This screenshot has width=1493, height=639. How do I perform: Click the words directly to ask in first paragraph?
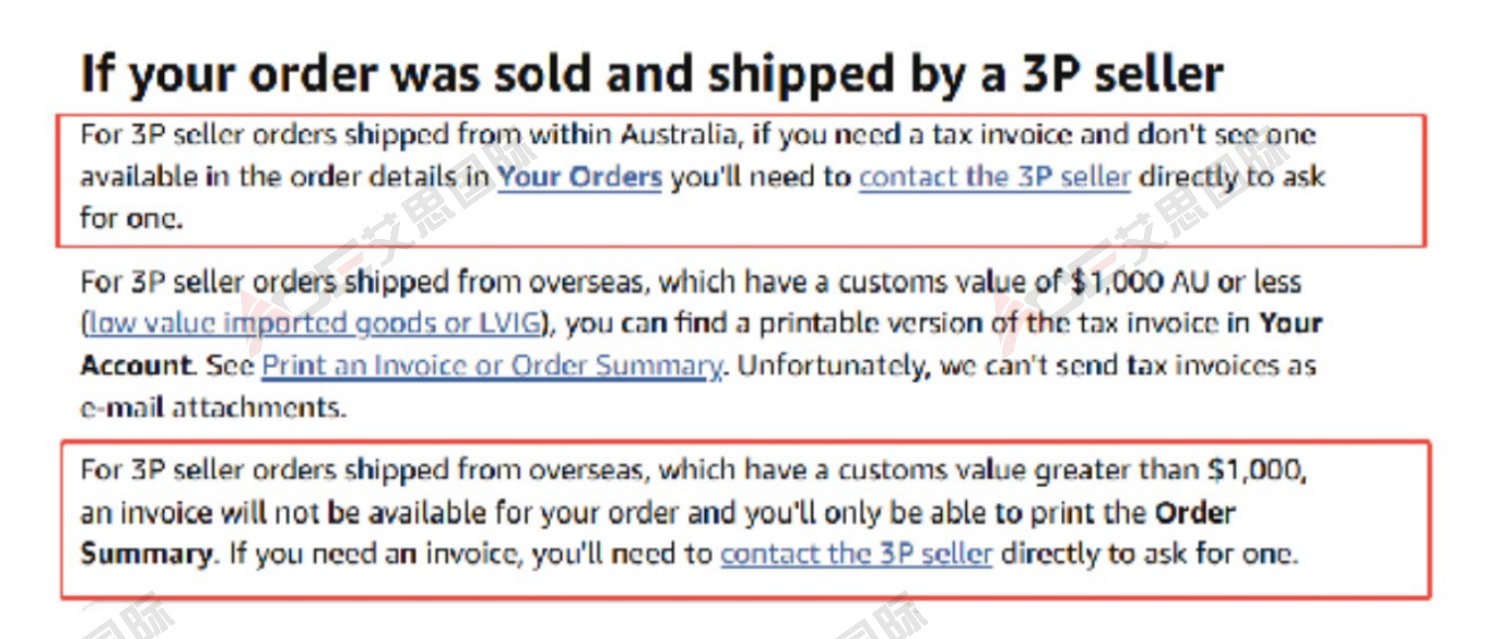(1232, 178)
